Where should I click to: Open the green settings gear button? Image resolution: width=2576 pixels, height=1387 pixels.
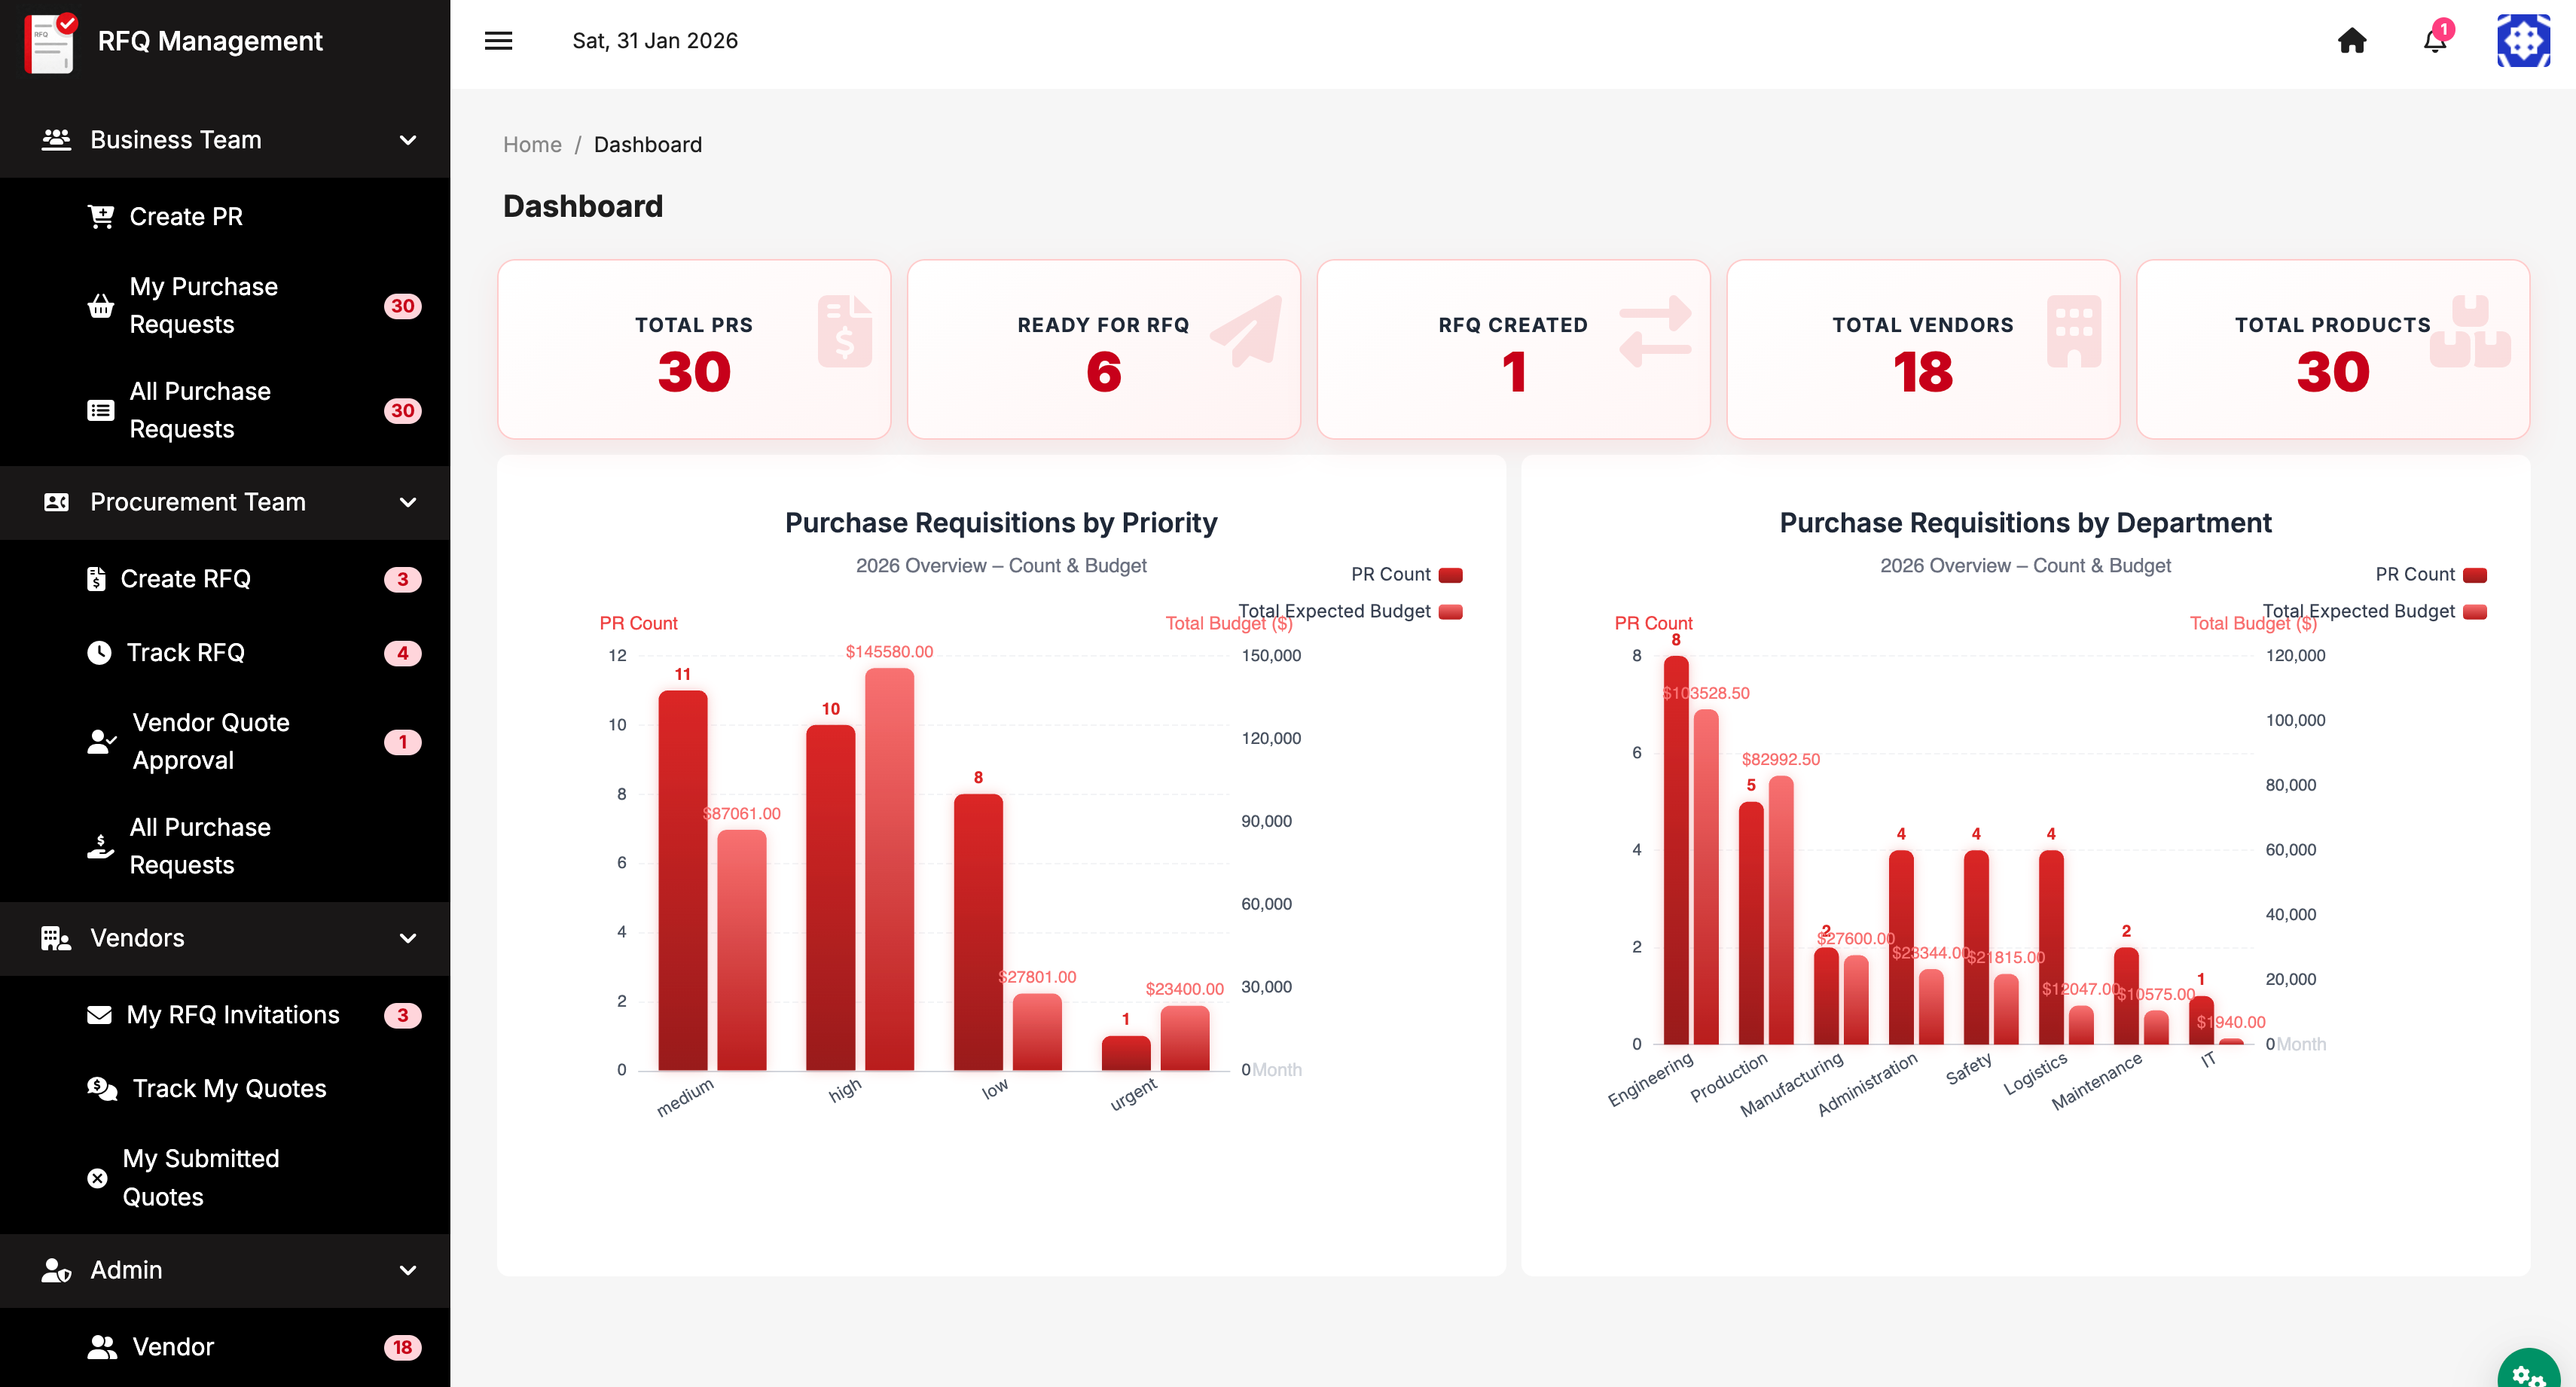[2527, 1373]
